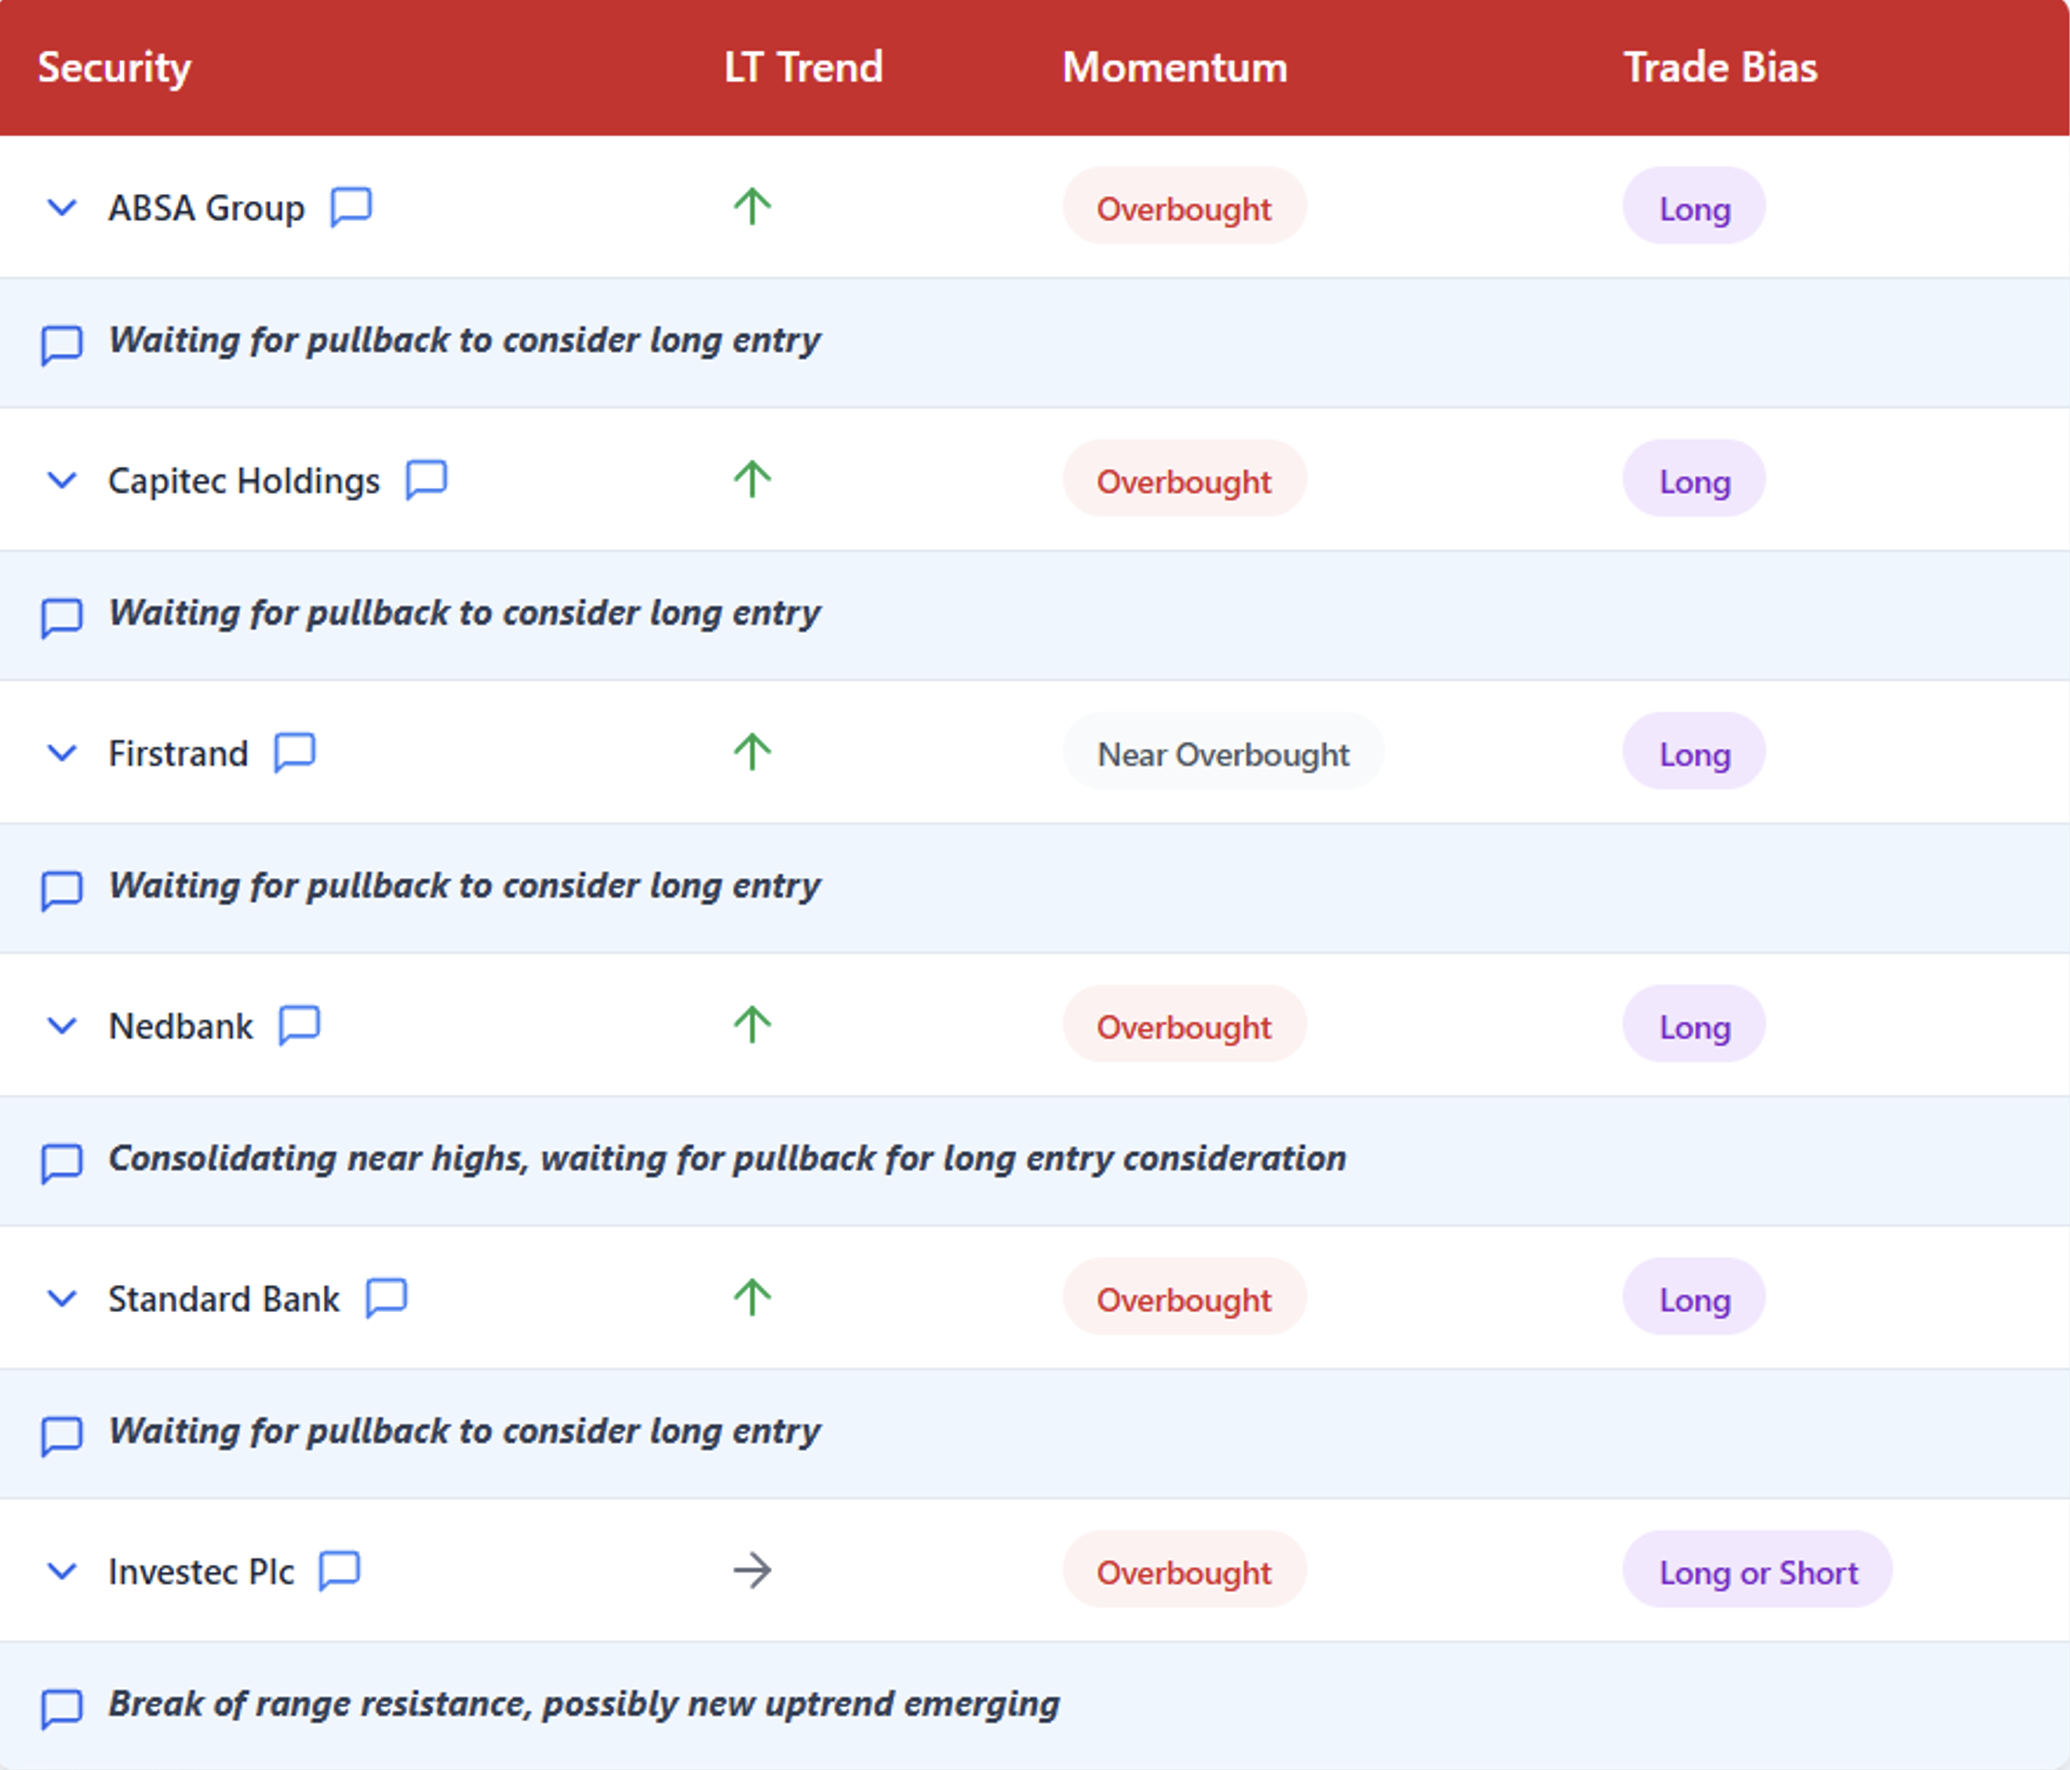
Task: Click sideways trend arrow for Investec Plc
Action: [752, 1570]
